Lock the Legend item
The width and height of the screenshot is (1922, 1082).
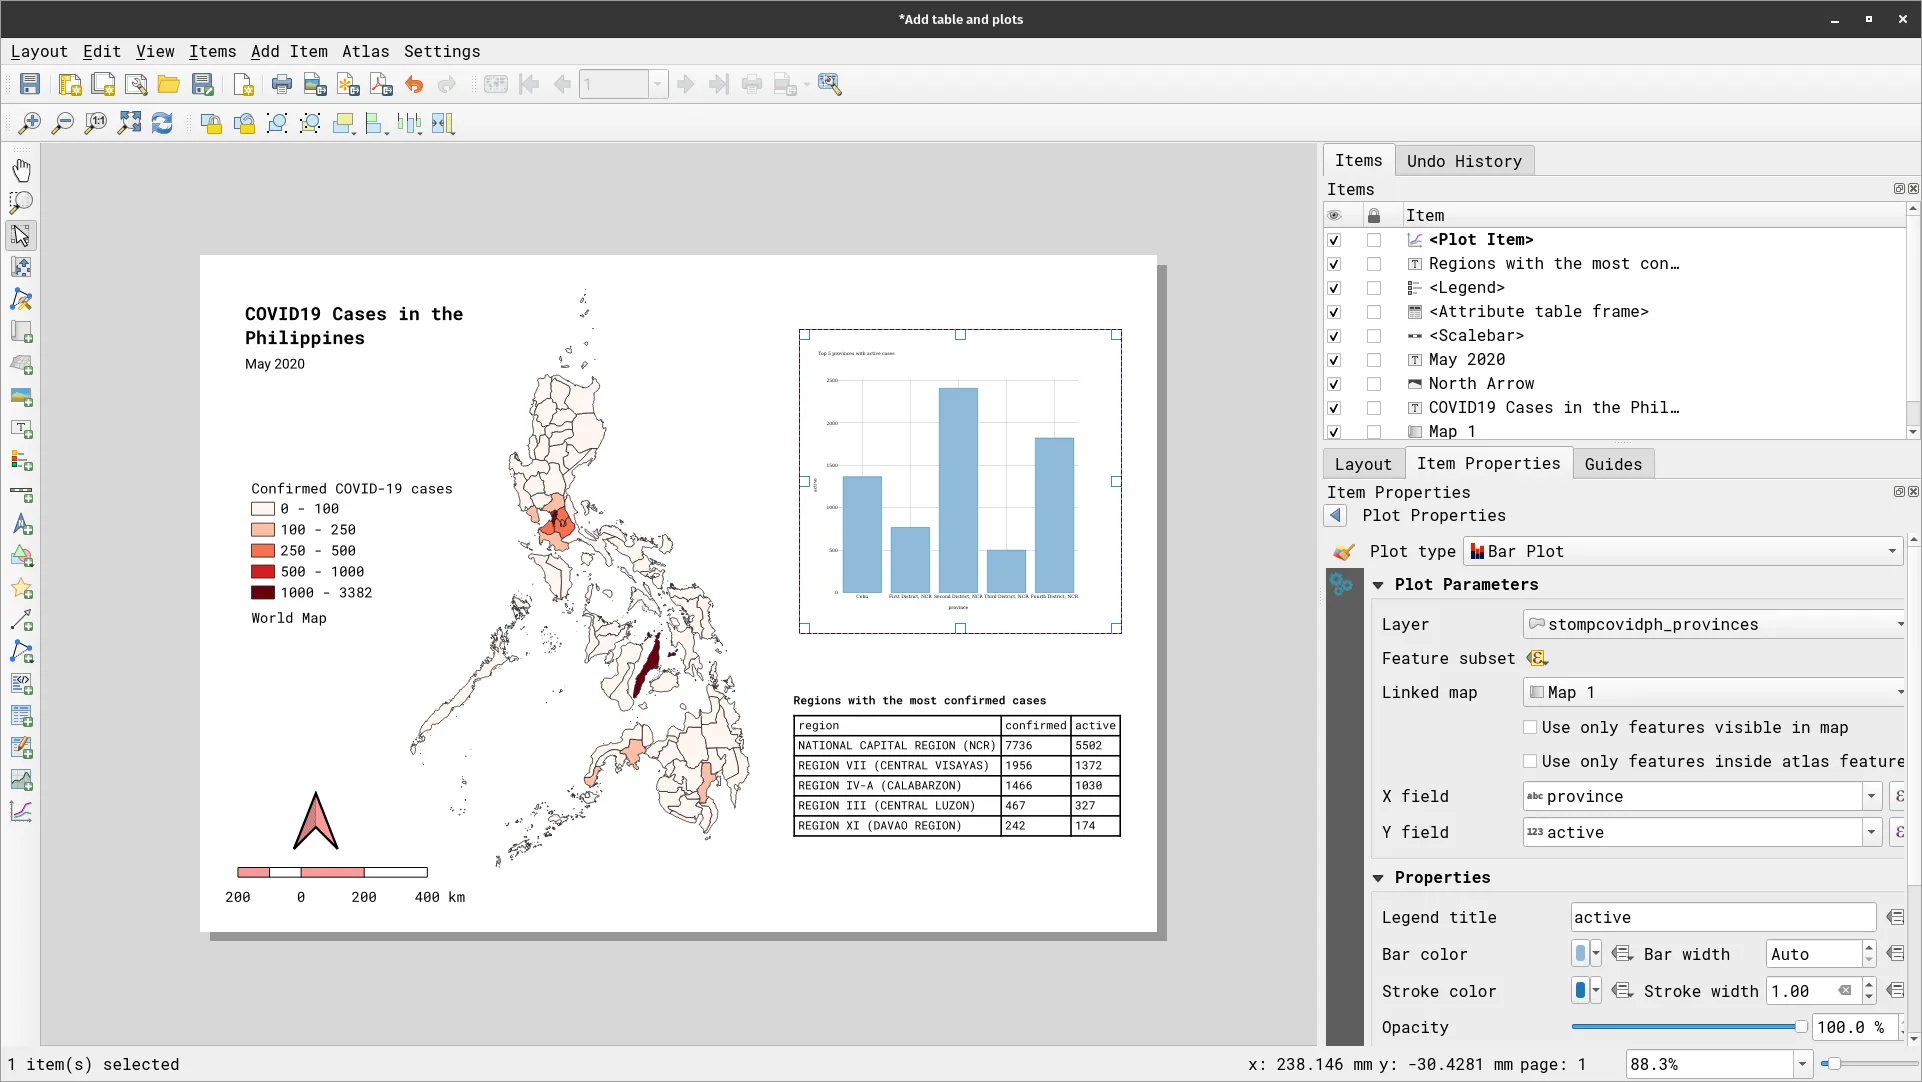[1374, 288]
